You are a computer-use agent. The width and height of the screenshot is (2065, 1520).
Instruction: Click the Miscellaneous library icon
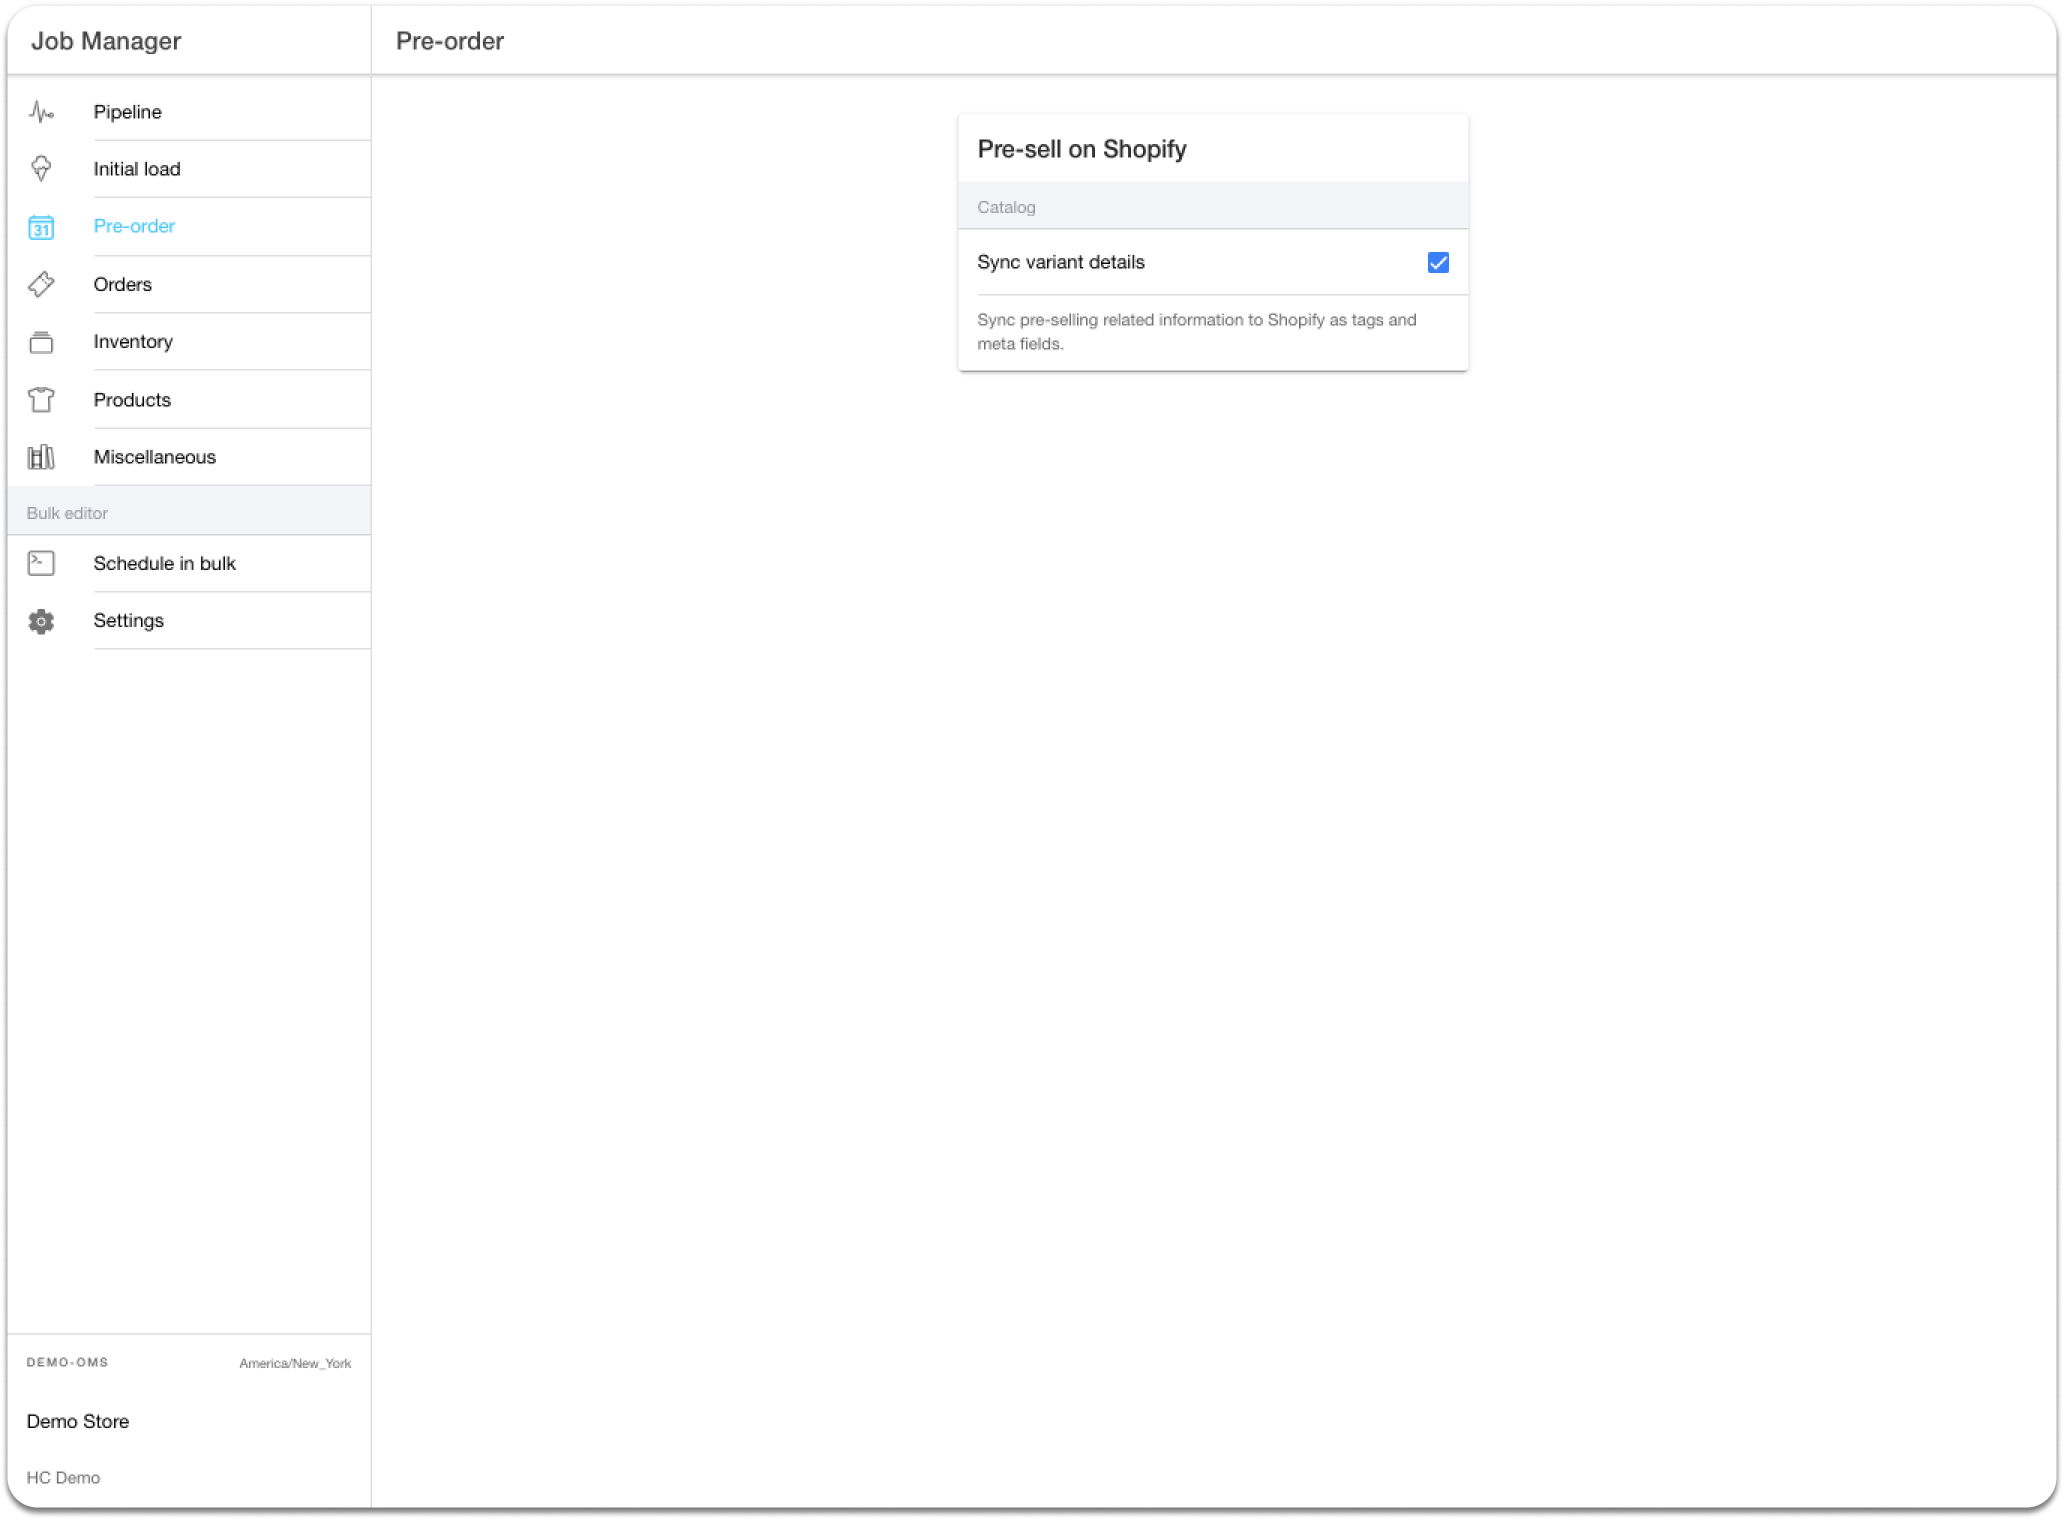point(41,457)
